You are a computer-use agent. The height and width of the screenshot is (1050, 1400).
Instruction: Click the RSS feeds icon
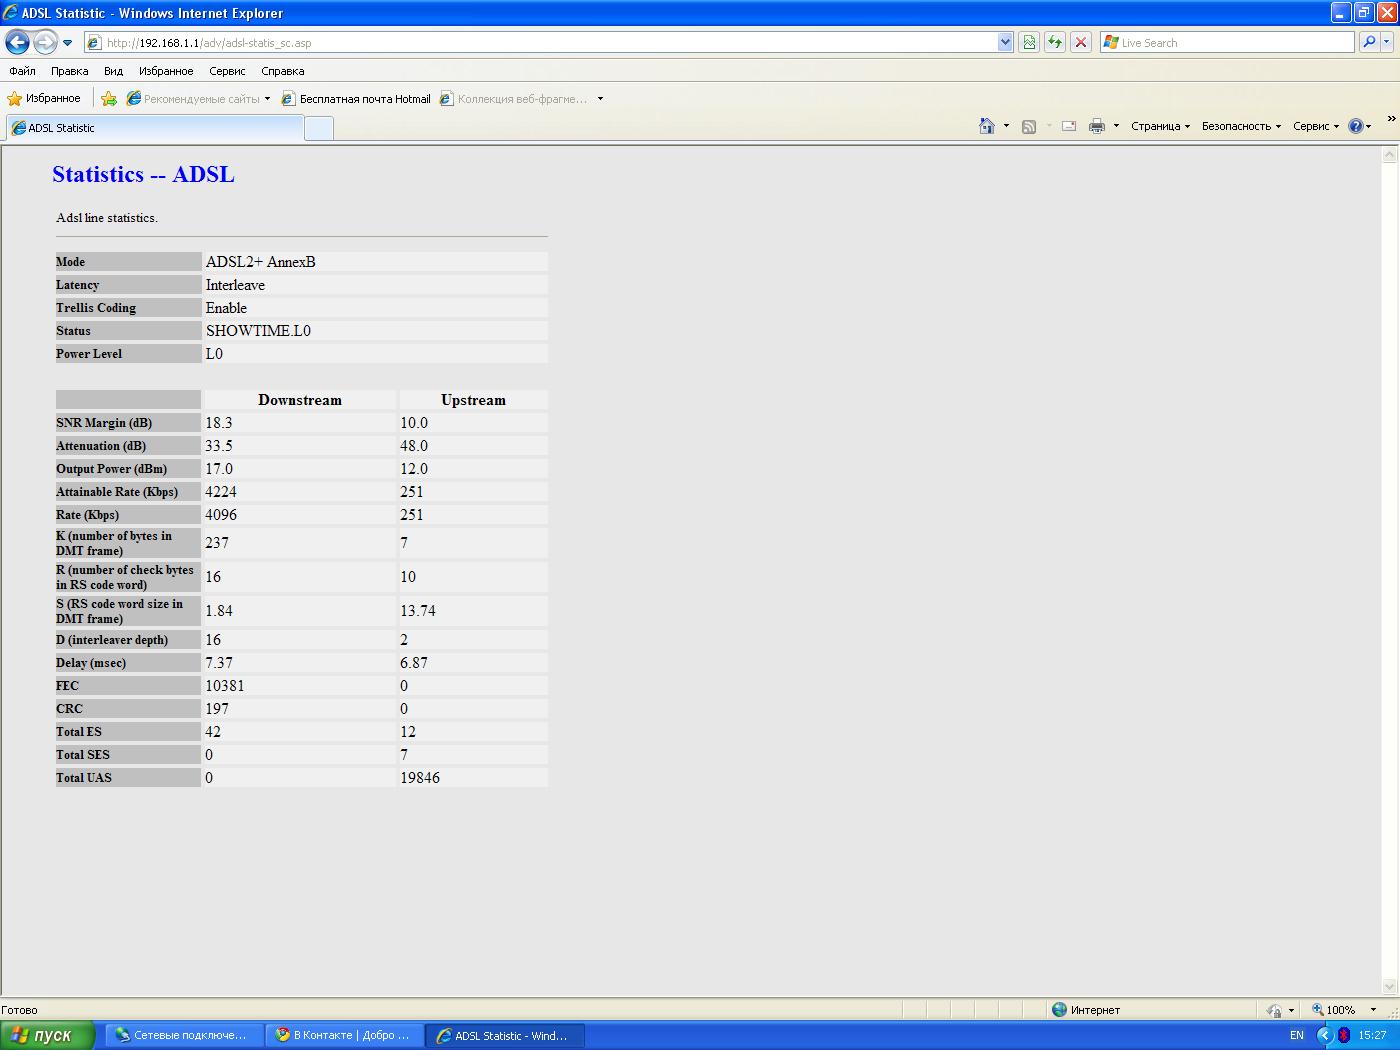[x=1028, y=126]
